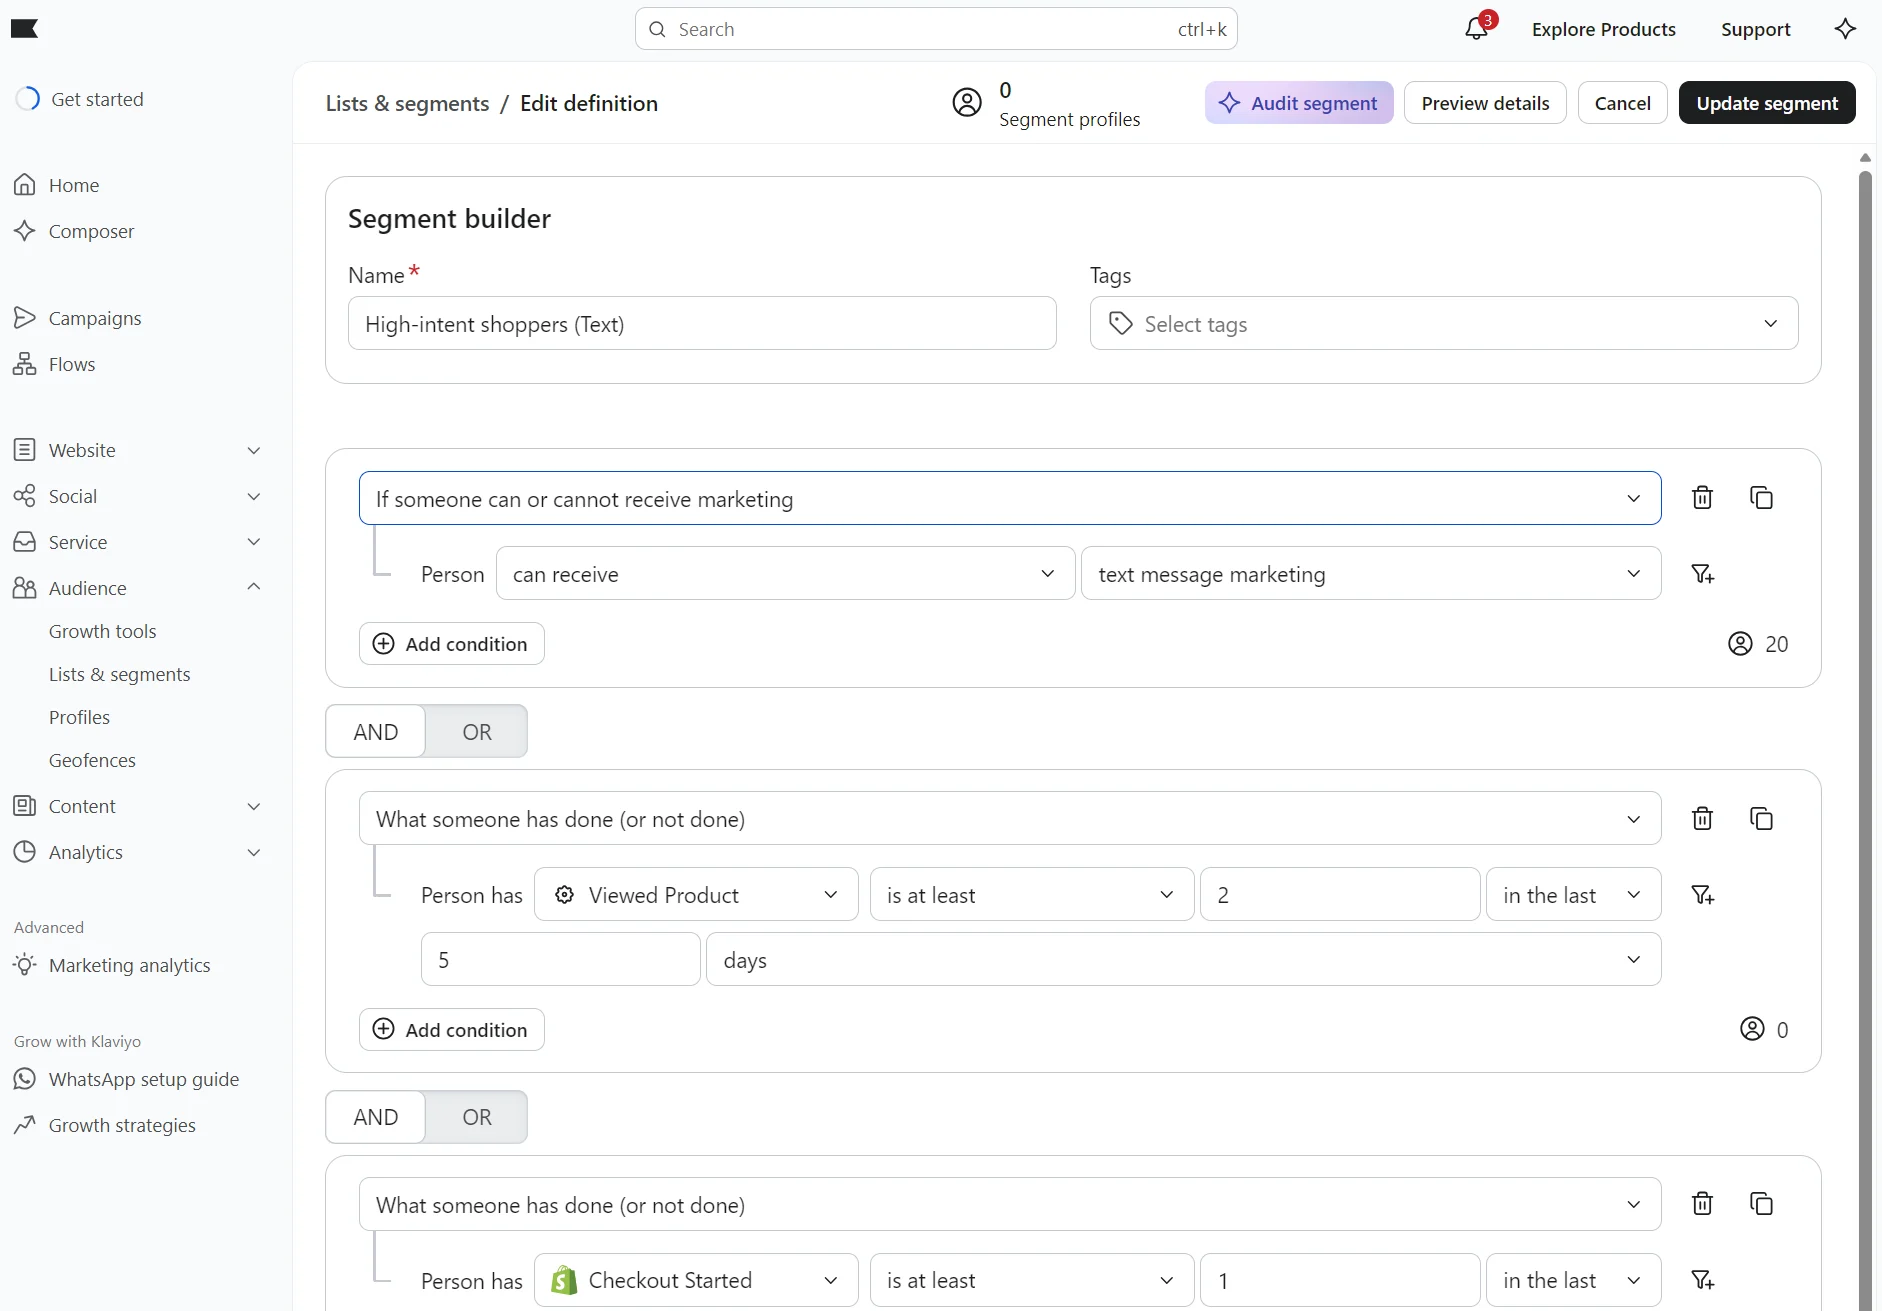Image resolution: width=1882 pixels, height=1311 pixels.
Task: Edit the segment Name field
Action: 702,324
